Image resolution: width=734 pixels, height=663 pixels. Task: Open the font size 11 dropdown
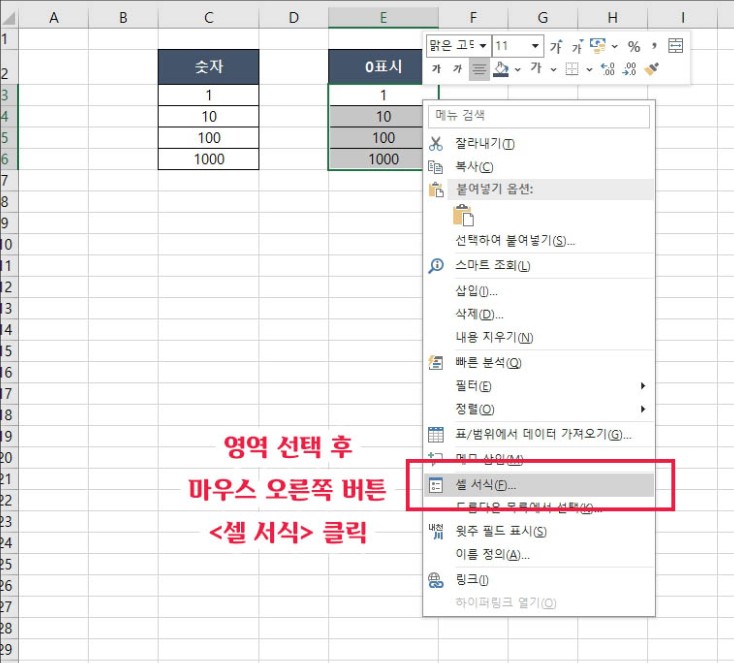(536, 46)
